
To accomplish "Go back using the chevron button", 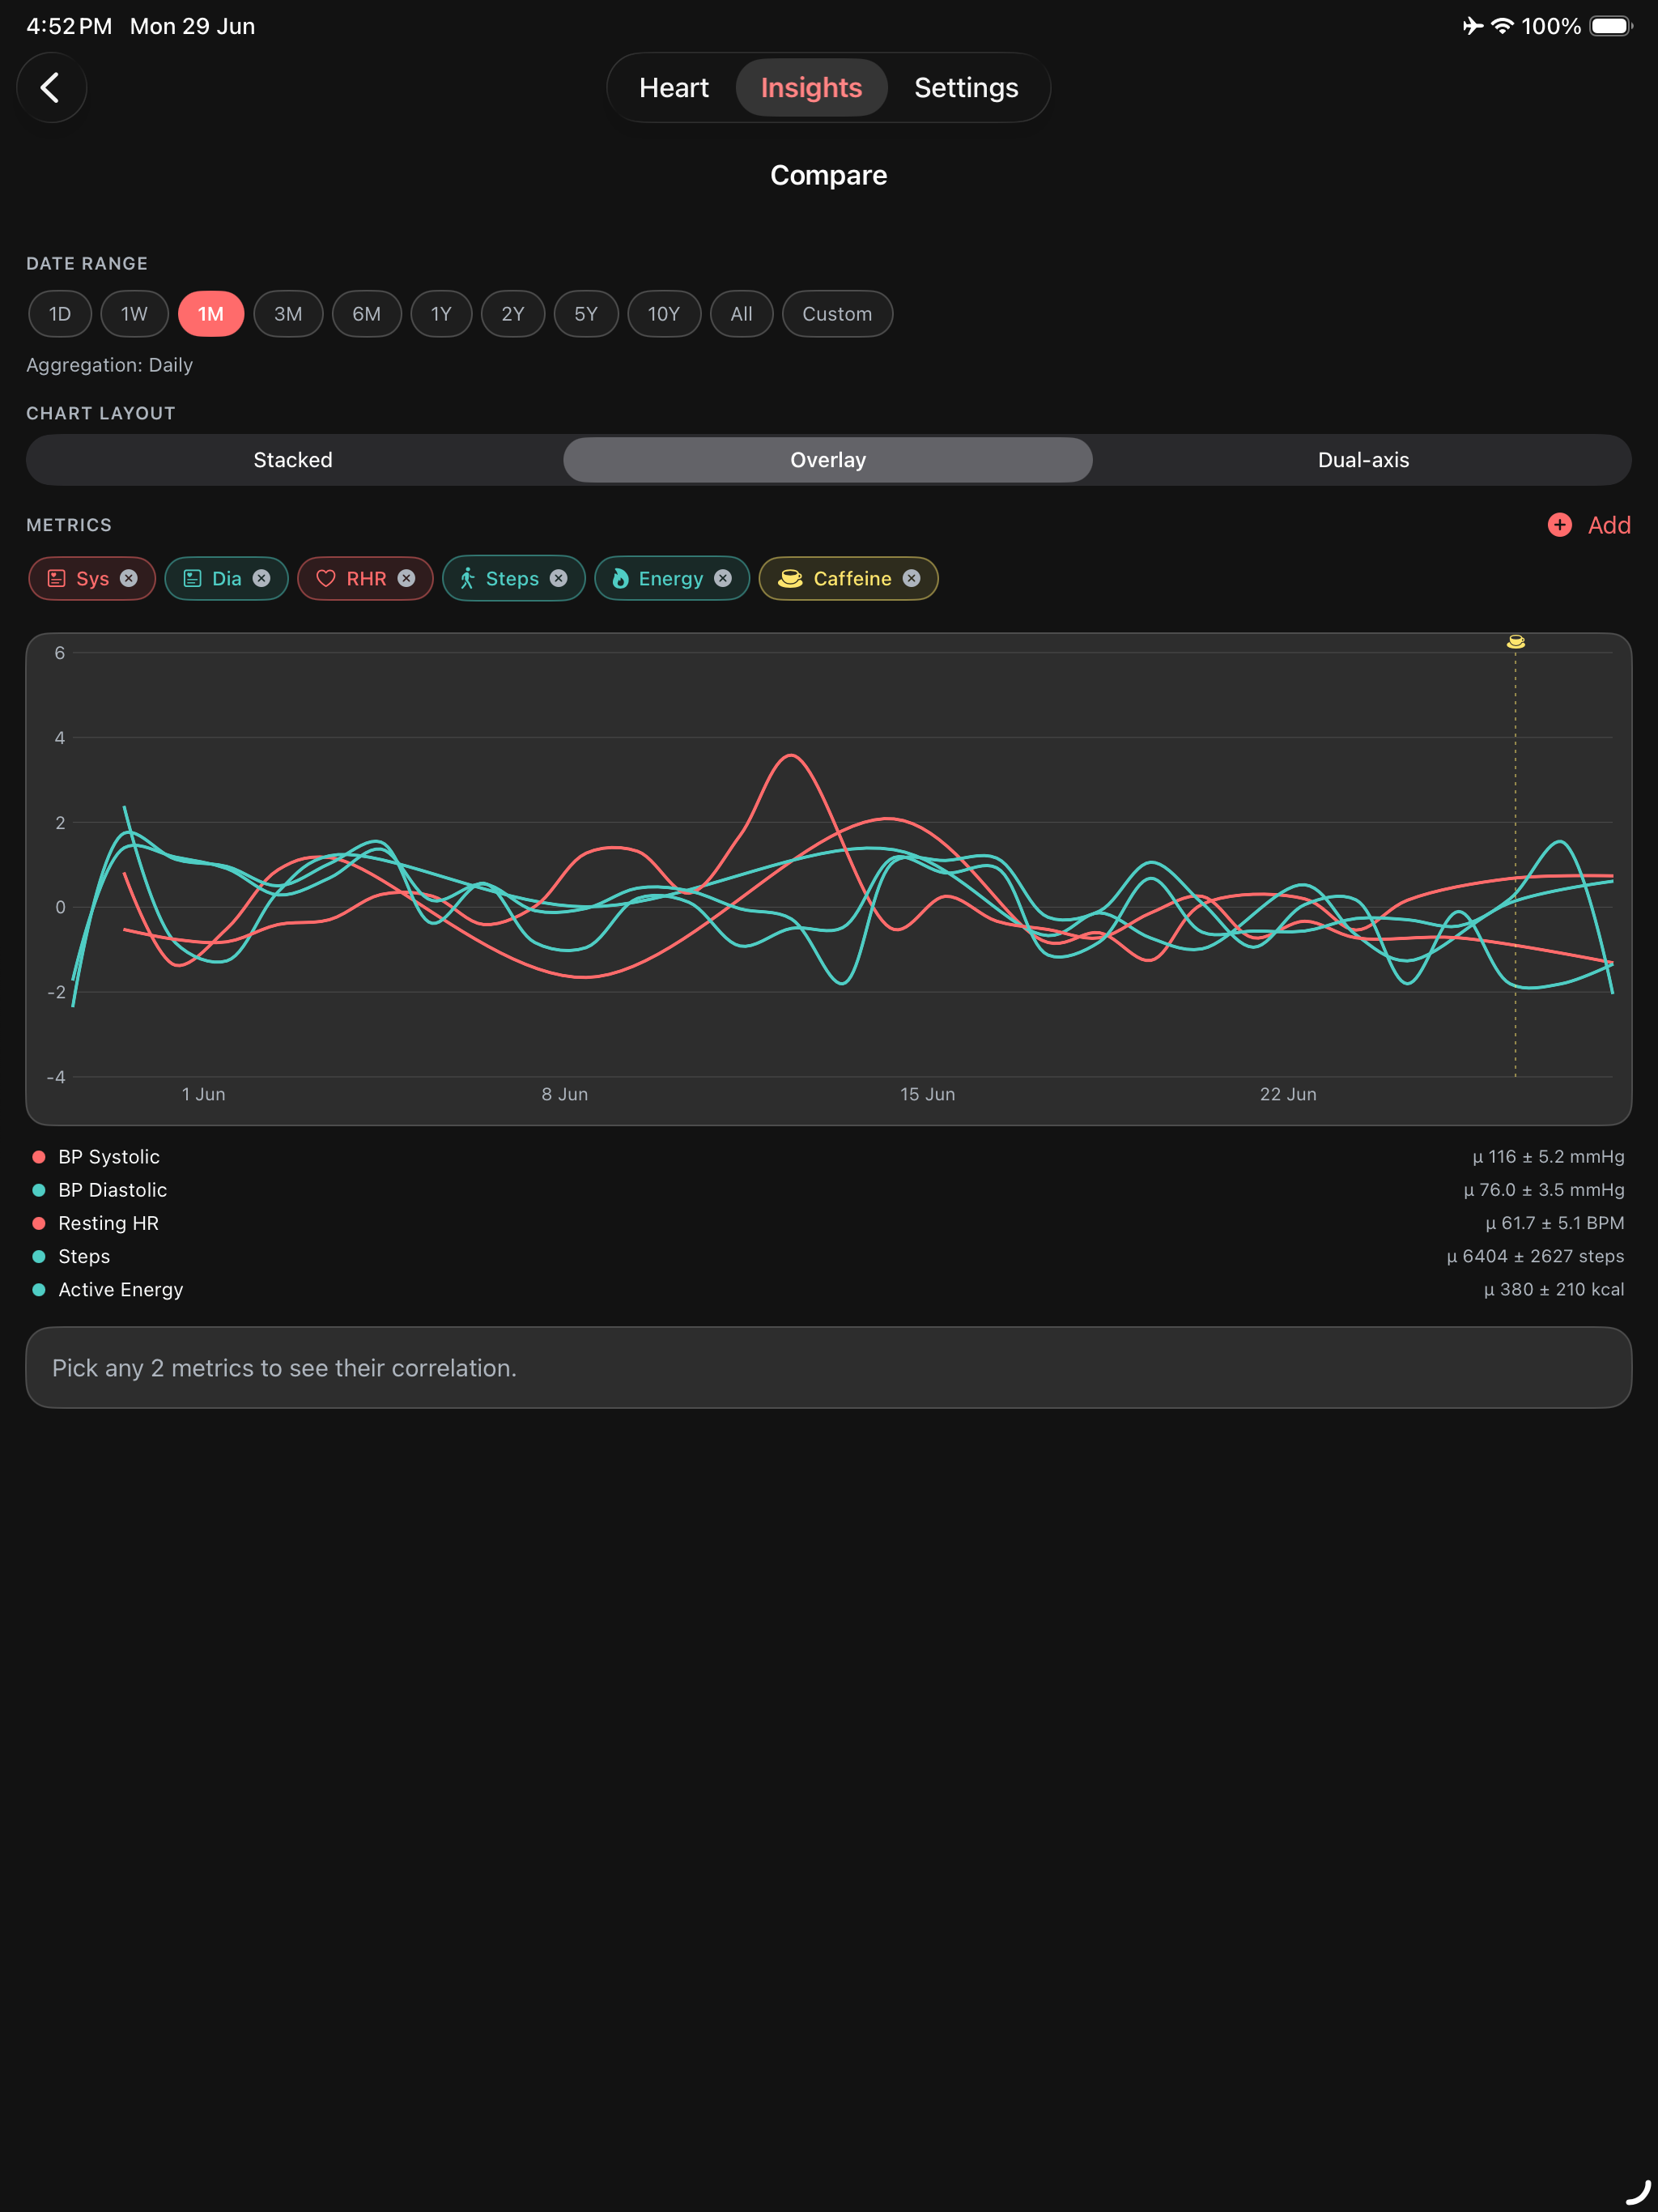I will (51, 88).
